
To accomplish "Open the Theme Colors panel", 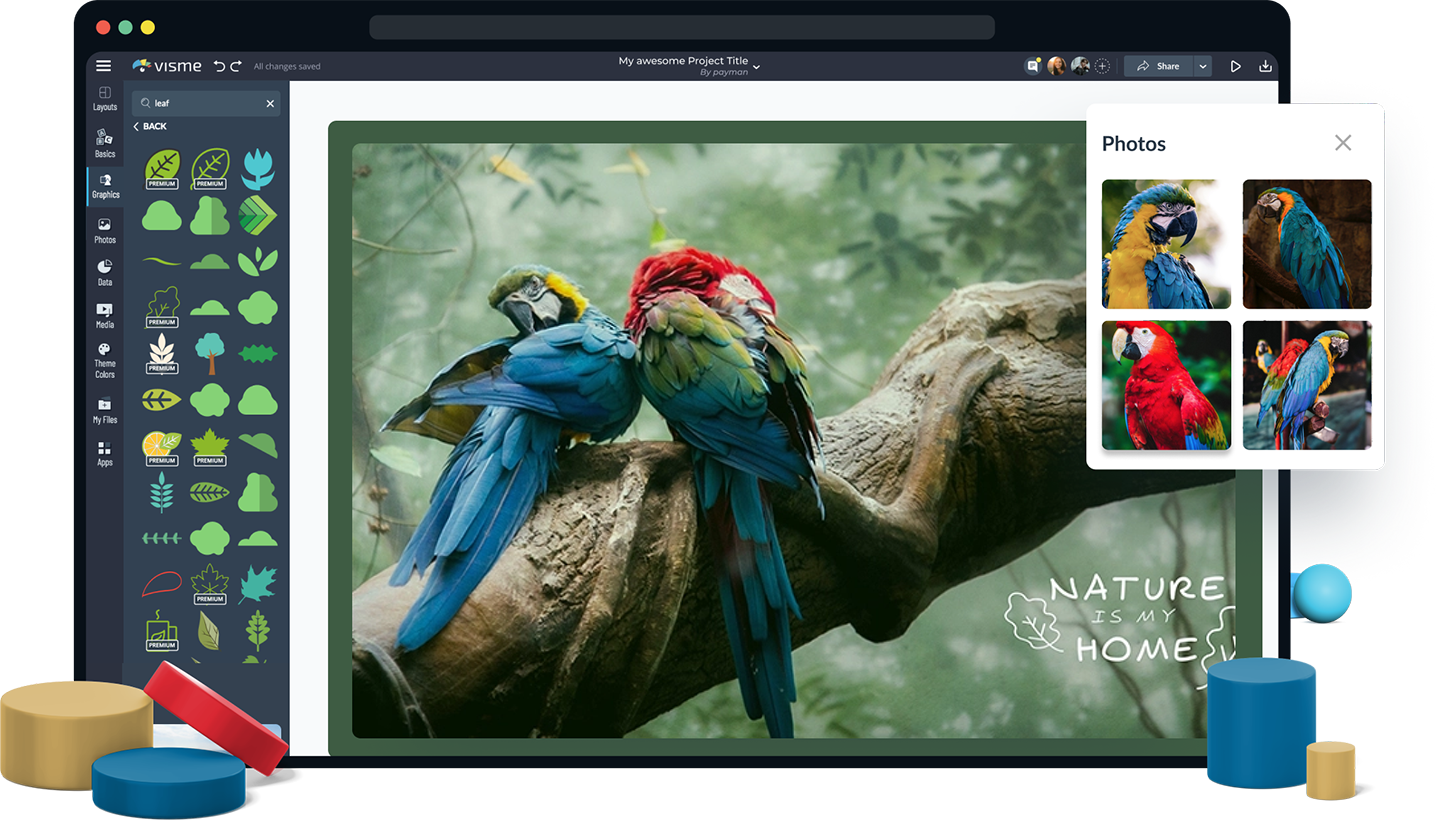I will pyautogui.click(x=105, y=360).
